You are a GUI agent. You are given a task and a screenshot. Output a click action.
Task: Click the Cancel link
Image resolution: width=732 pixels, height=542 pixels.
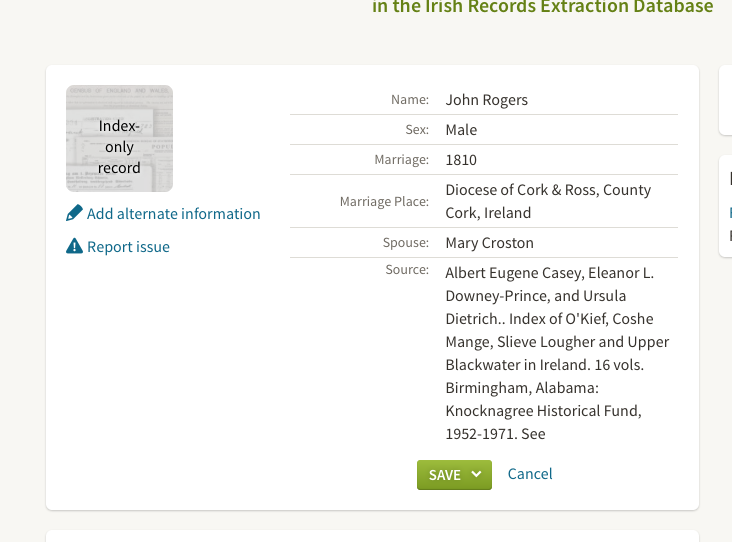click(530, 474)
